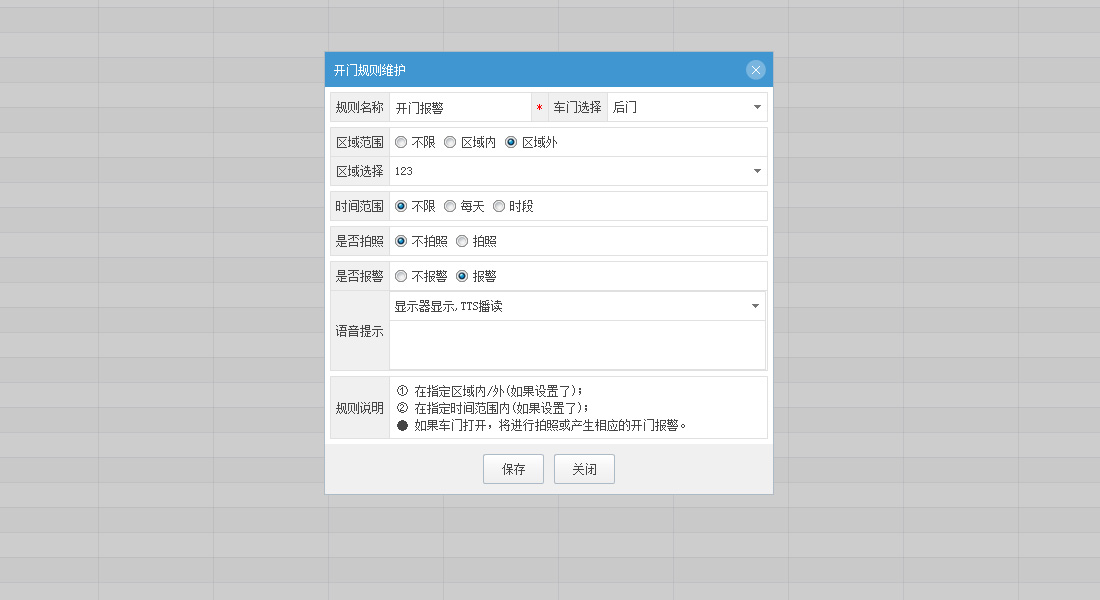This screenshot has height=600, width=1100.
Task: Click the 关闭 button
Action: pos(584,469)
